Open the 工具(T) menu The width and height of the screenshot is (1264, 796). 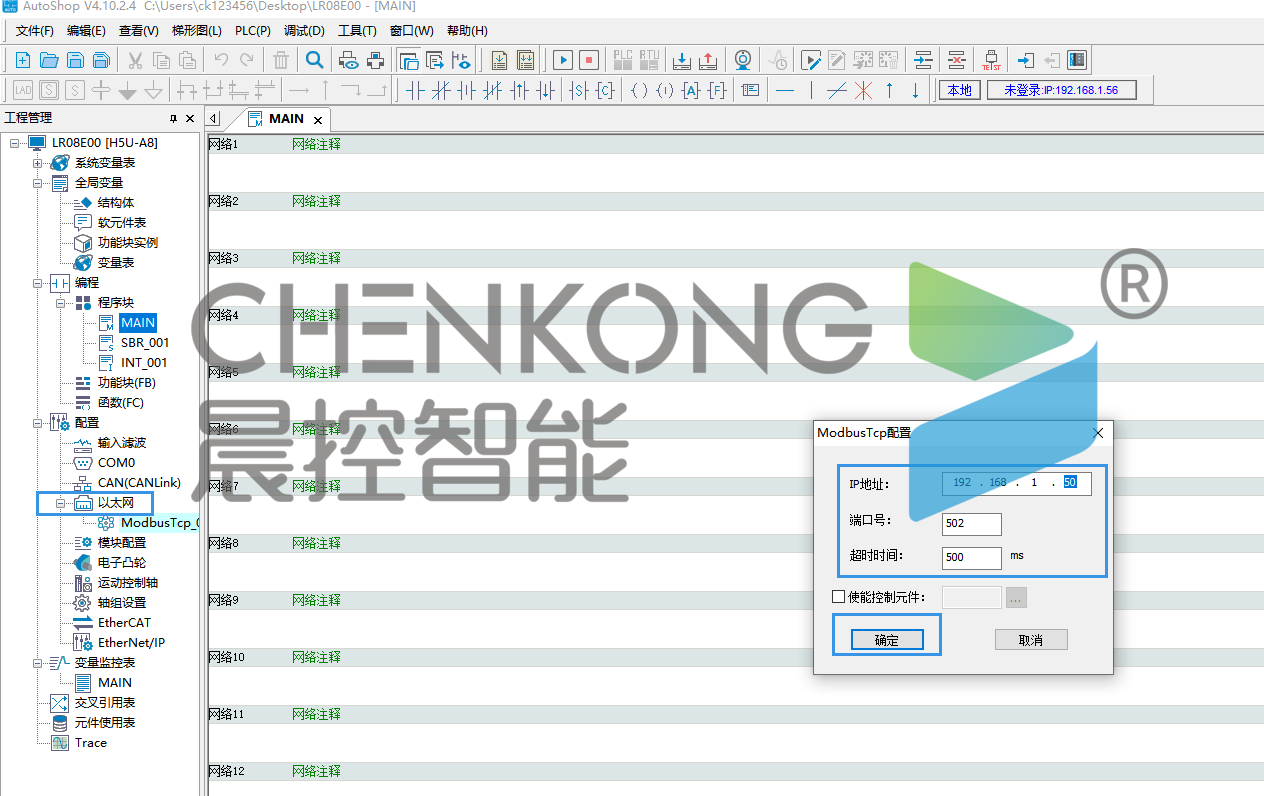[357, 31]
